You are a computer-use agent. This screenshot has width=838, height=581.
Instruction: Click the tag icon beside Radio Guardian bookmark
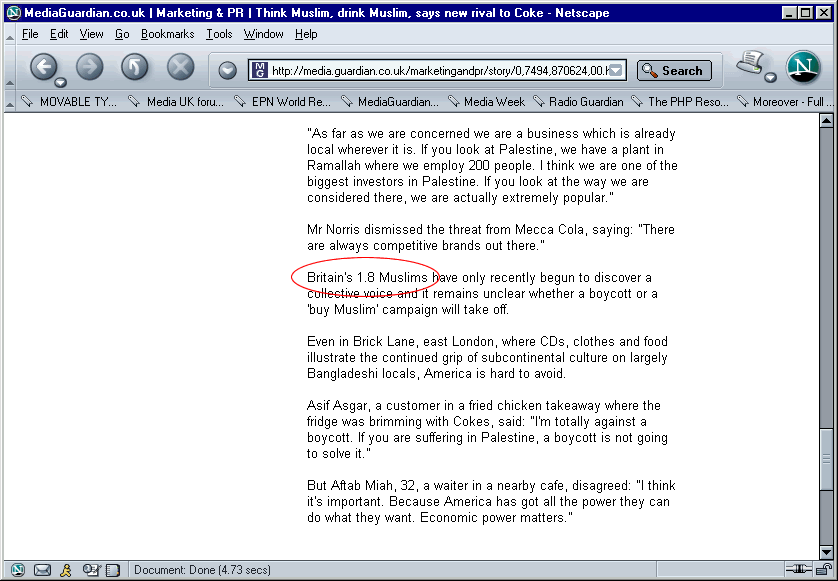[539, 100]
